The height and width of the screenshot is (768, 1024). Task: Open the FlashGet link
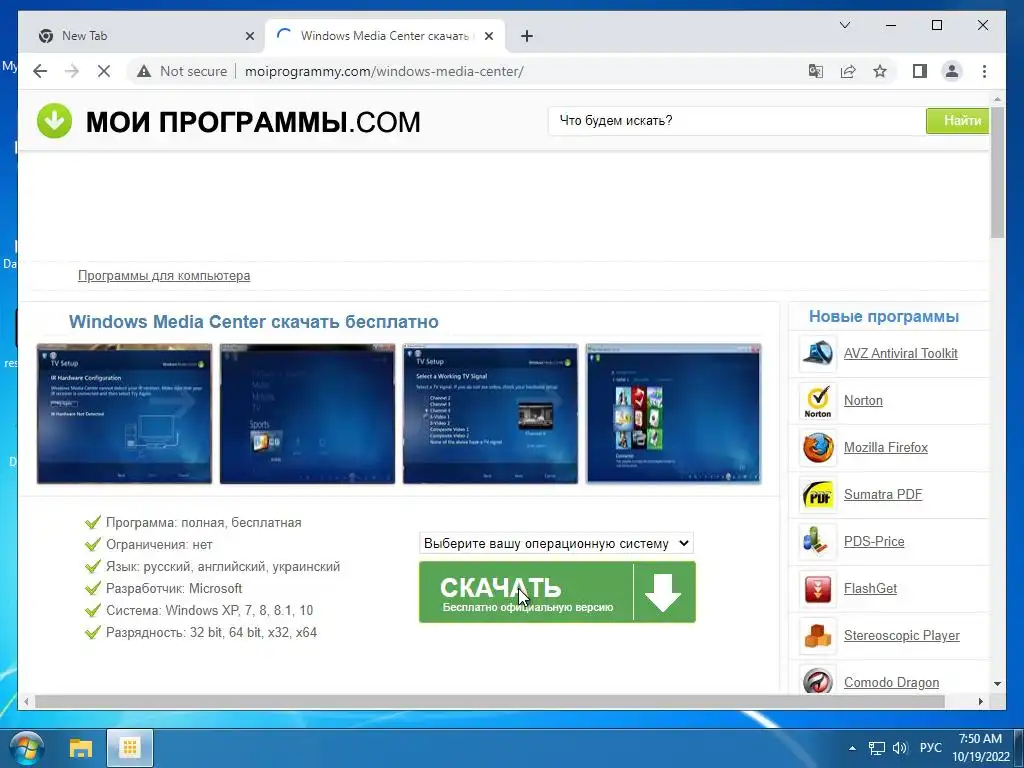(x=870, y=588)
